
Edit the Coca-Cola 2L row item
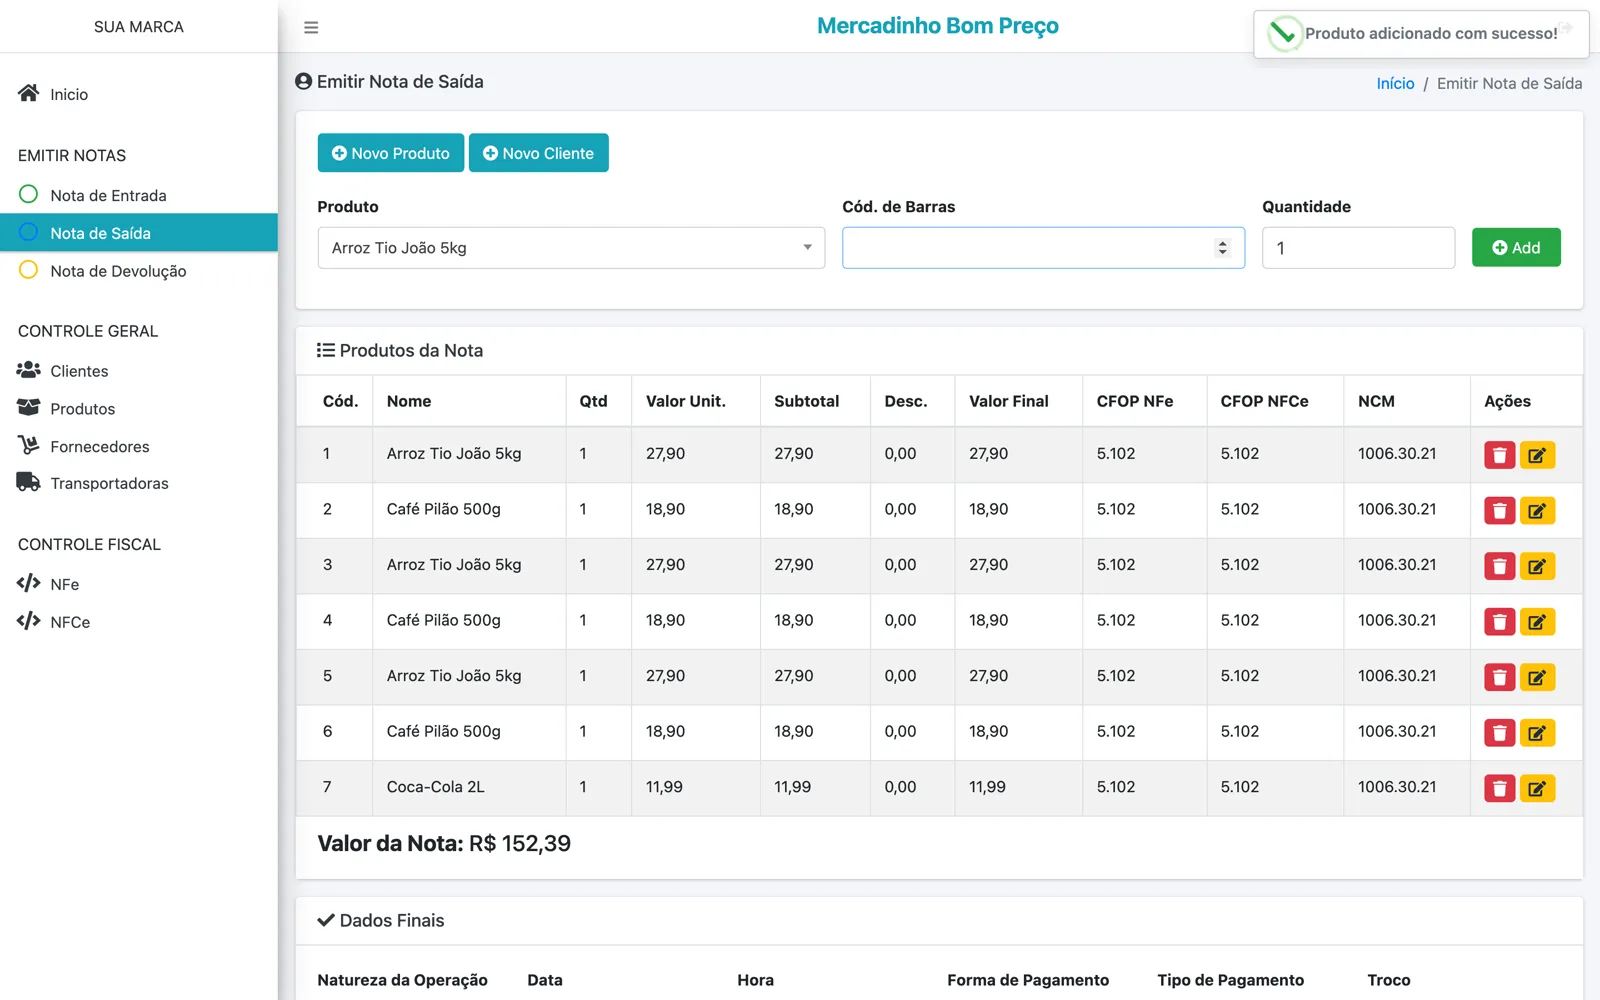(x=1537, y=788)
